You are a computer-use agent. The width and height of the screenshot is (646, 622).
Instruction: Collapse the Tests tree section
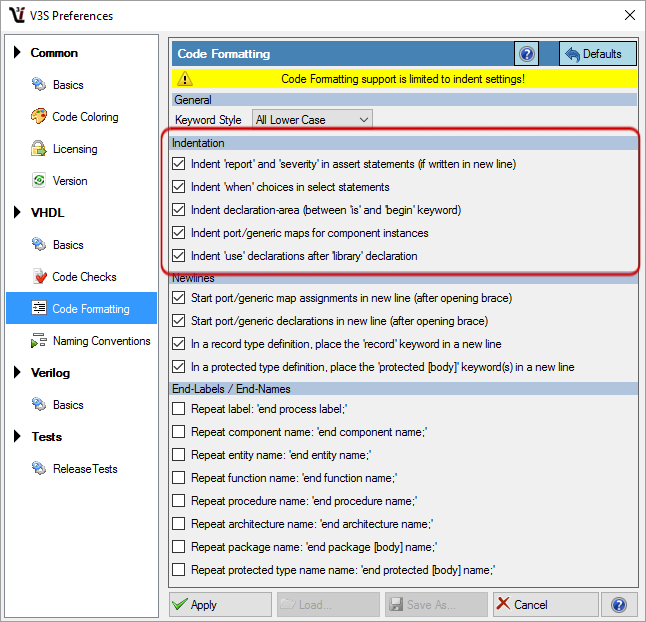click(17, 436)
